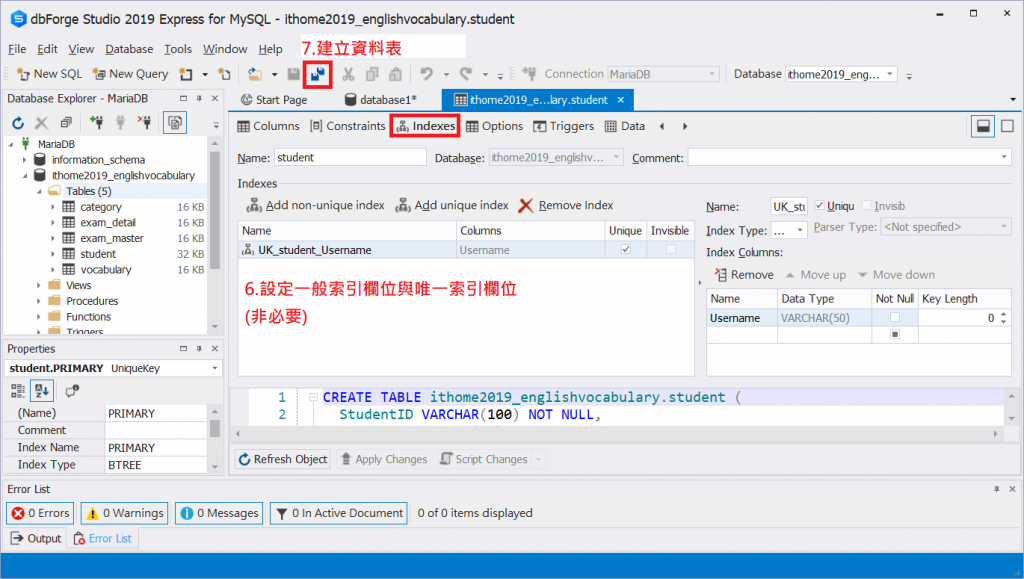This screenshot has height=579, width=1024.
Task: Click the multi-window icon in Database Explorer toolbar
Action: [66, 123]
